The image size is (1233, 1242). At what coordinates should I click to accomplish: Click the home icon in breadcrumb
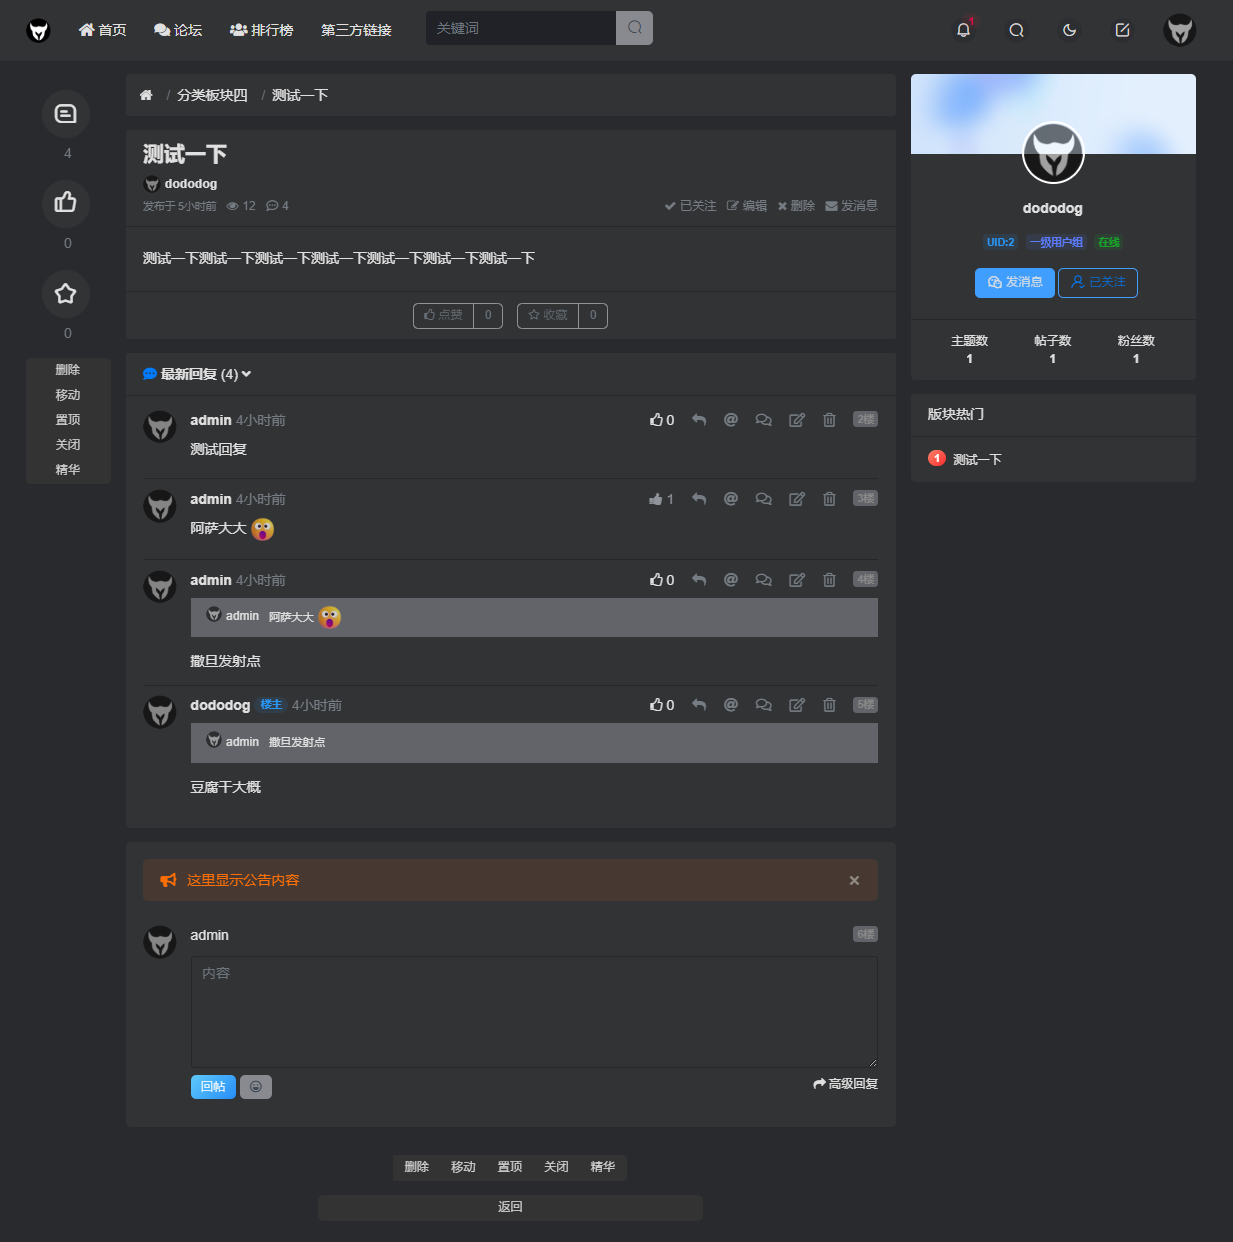tap(146, 95)
